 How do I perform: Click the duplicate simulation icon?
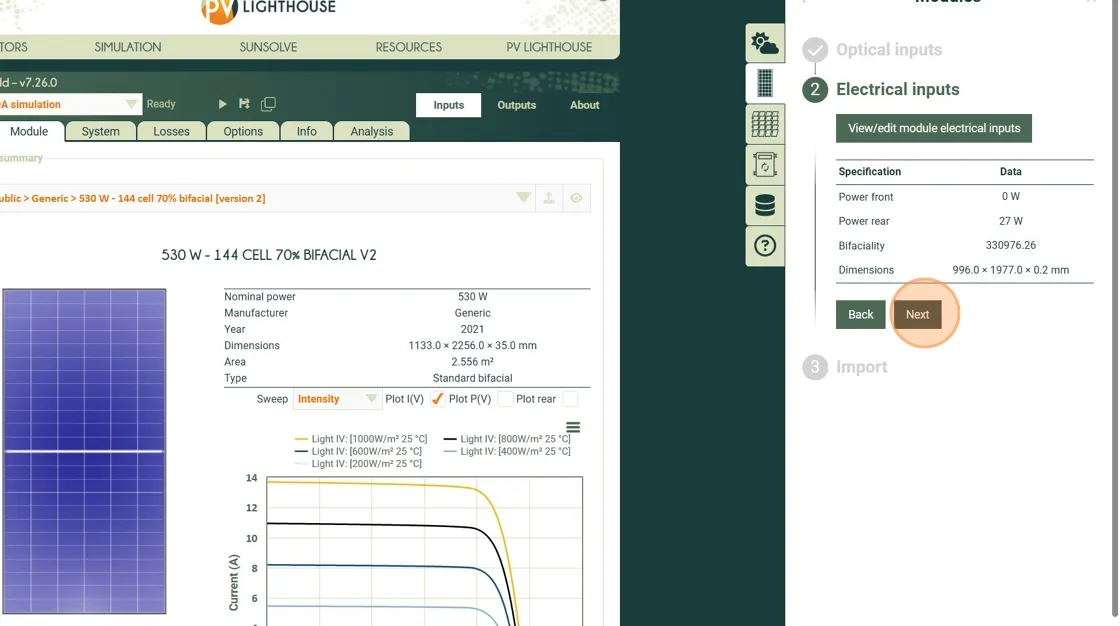point(268,104)
